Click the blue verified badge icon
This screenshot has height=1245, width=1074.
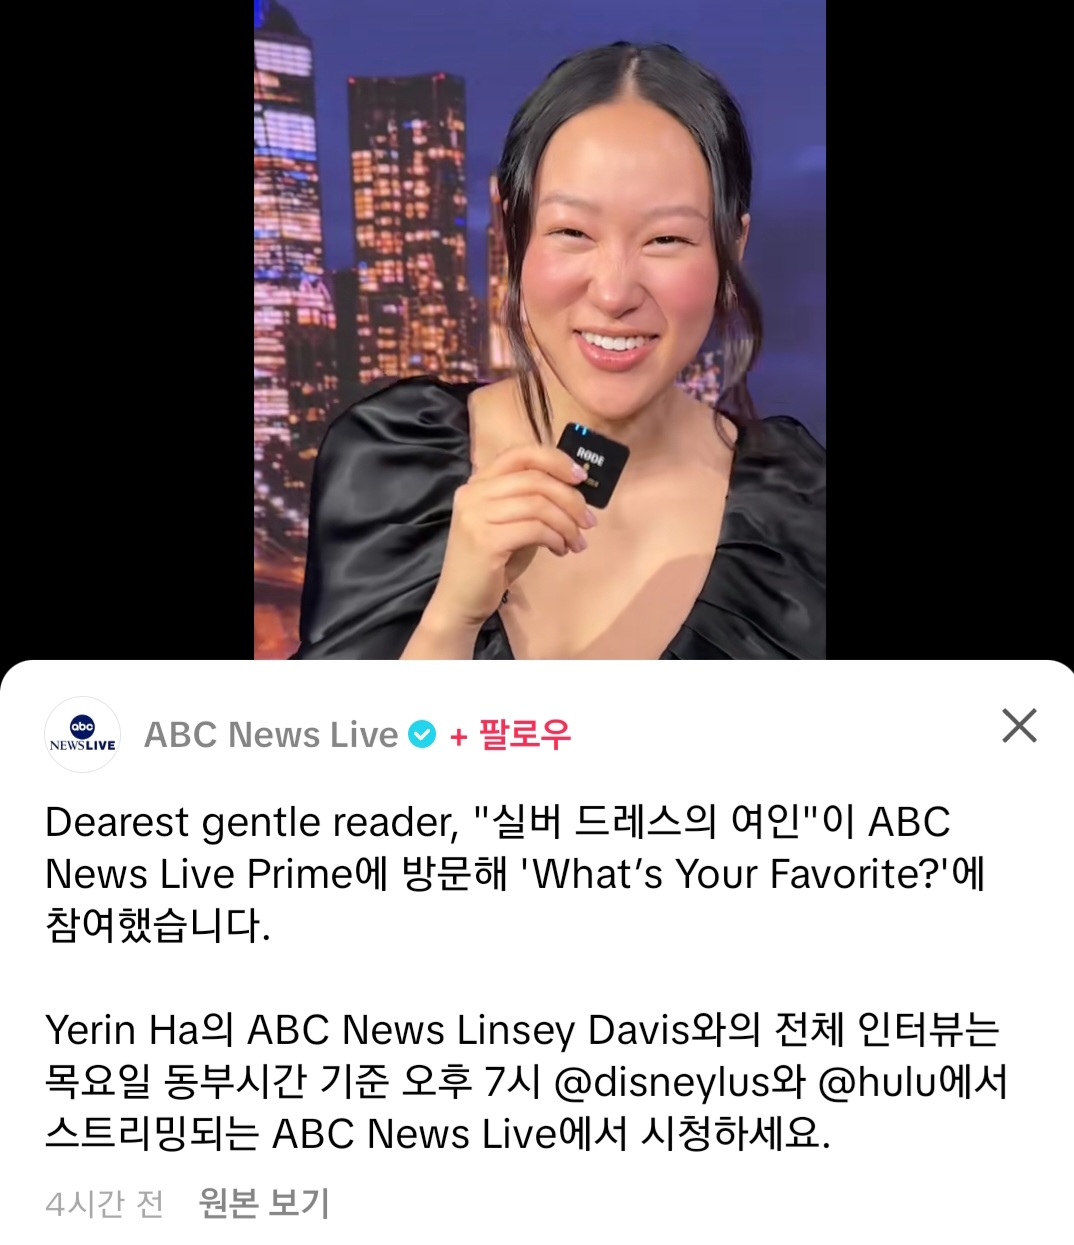coord(423,735)
